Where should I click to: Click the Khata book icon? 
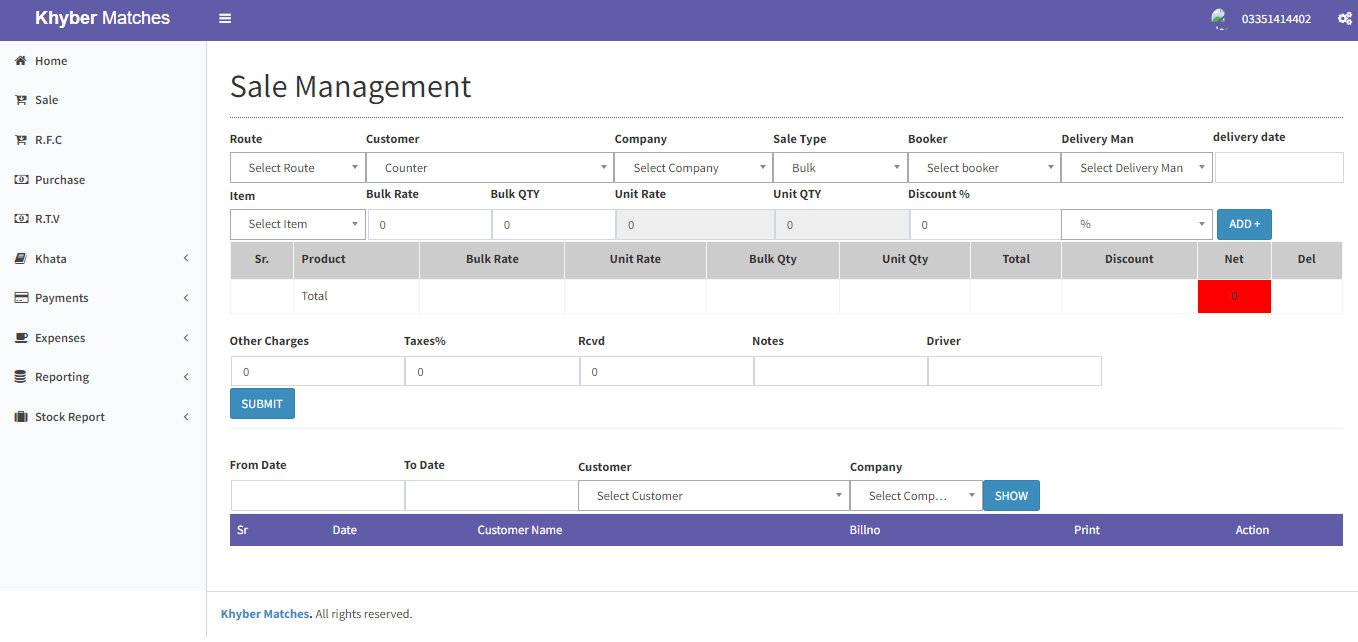20,259
